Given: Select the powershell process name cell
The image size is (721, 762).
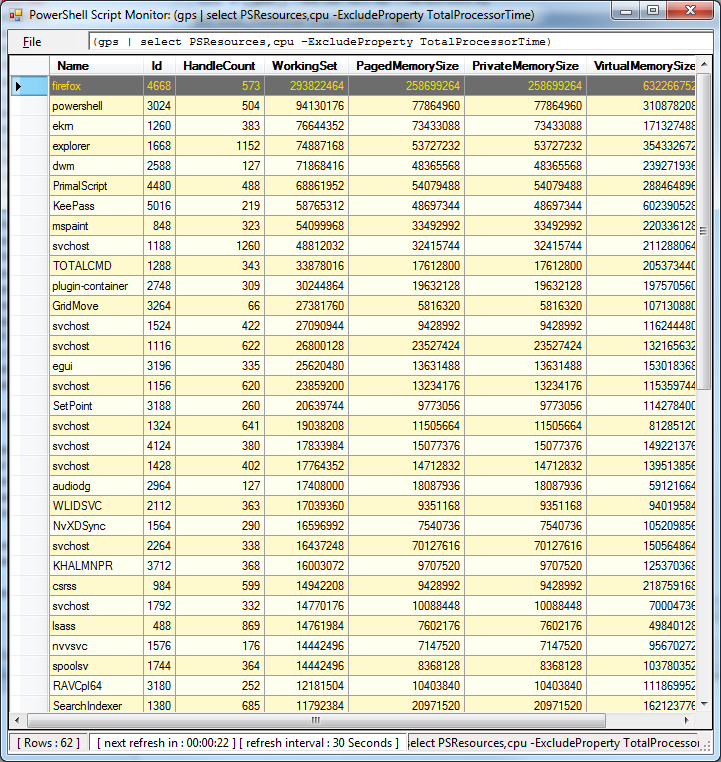Looking at the screenshot, I should [x=96, y=106].
